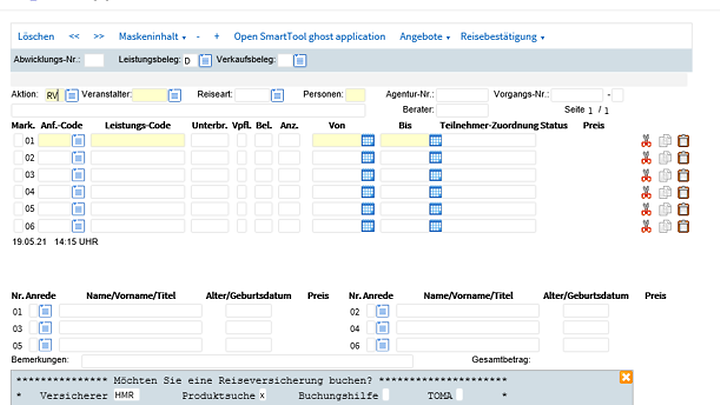The width and height of the screenshot is (720, 405).
Task: Click the copy icon for row 03
Action: (665, 175)
